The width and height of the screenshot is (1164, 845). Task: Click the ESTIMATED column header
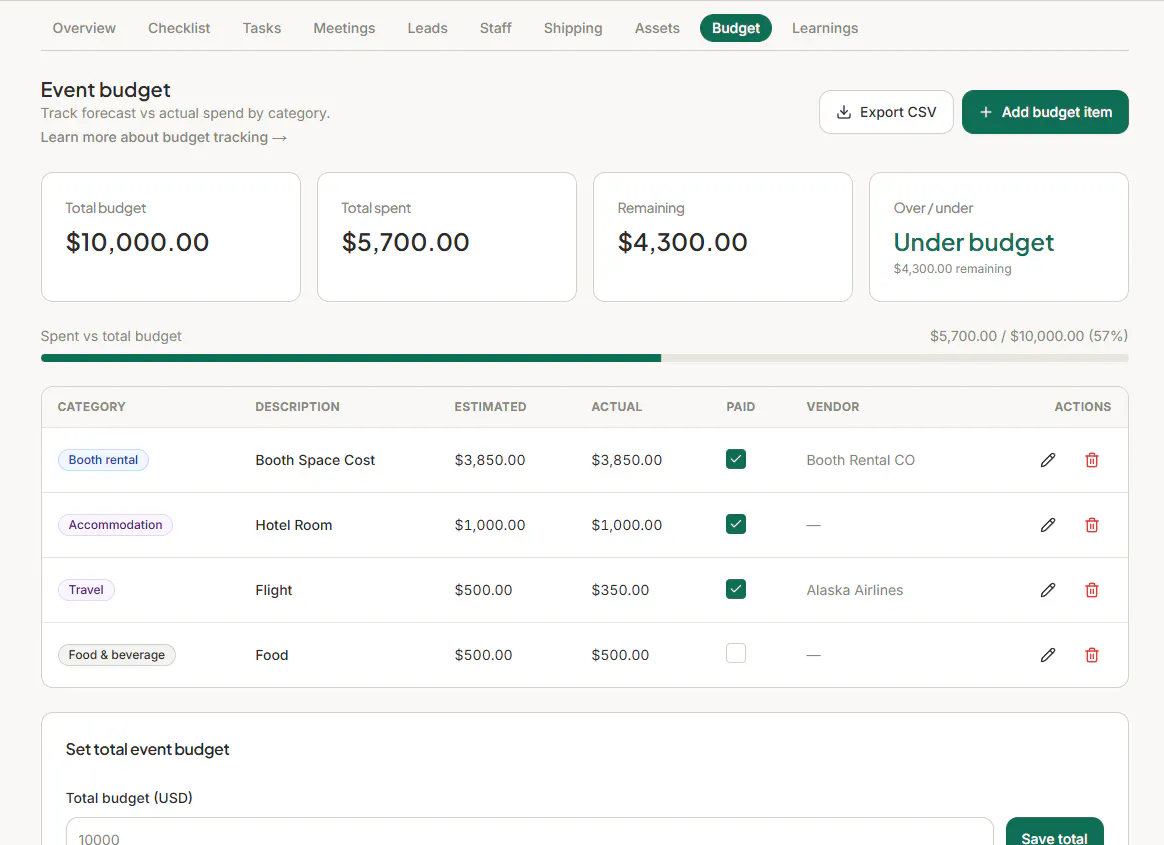490,407
